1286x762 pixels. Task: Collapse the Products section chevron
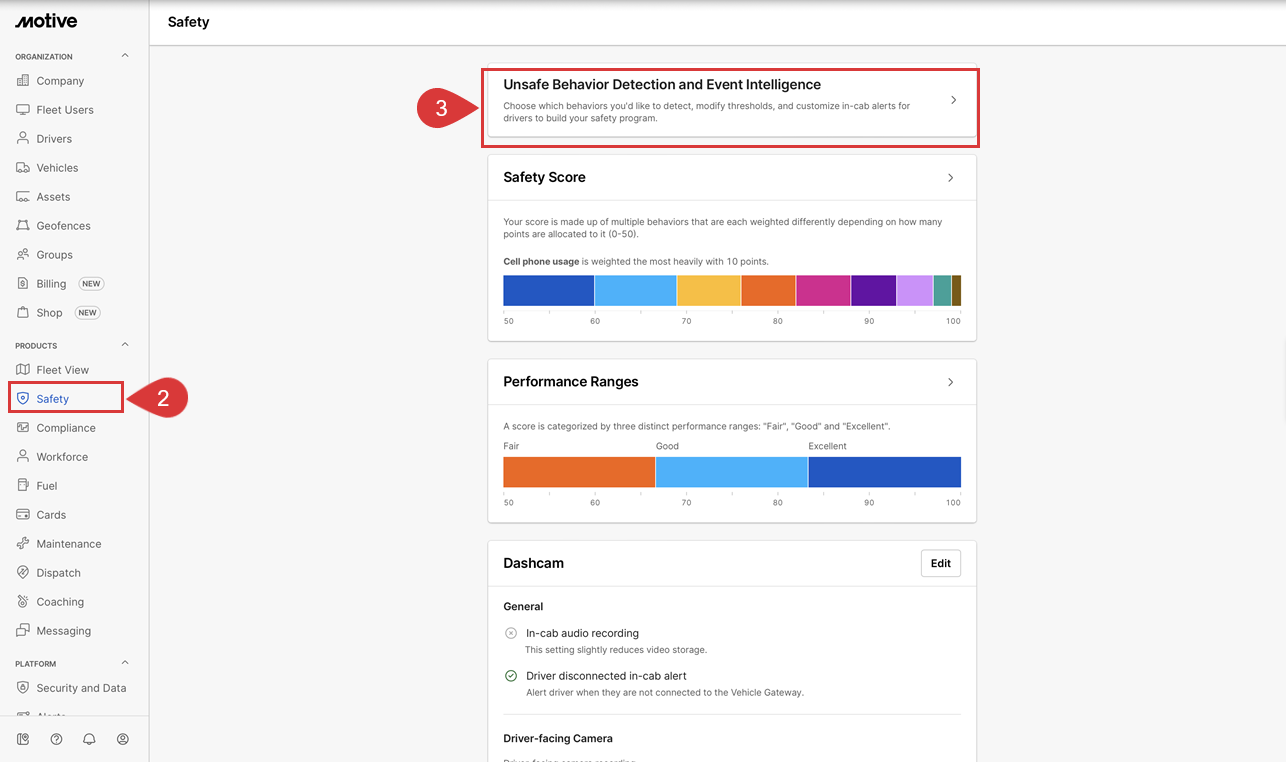pyautogui.click(x=125, y=345)
